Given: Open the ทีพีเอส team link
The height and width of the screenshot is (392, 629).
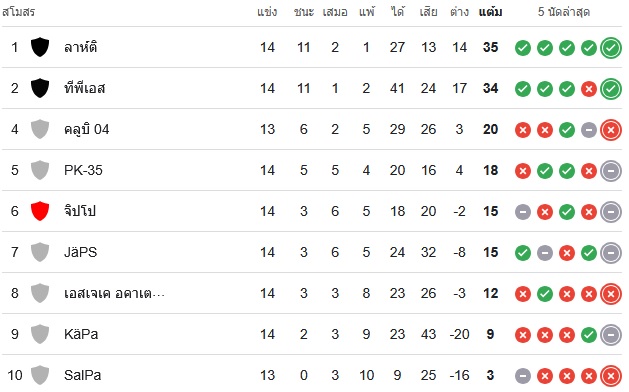Looking at the screenshot, I should [85, 88].
